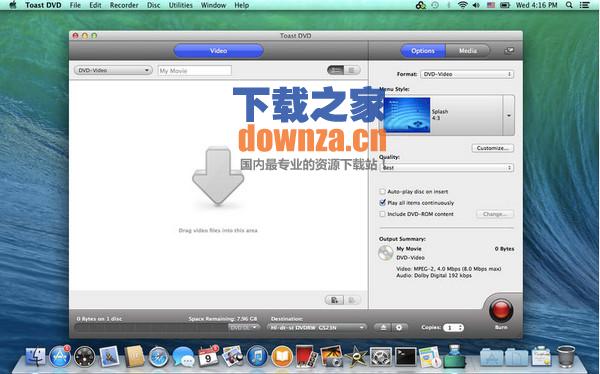Click the dimmed Change... button
Image resolution: width=600 pixels, height=374 pixels.
point(495,214)
